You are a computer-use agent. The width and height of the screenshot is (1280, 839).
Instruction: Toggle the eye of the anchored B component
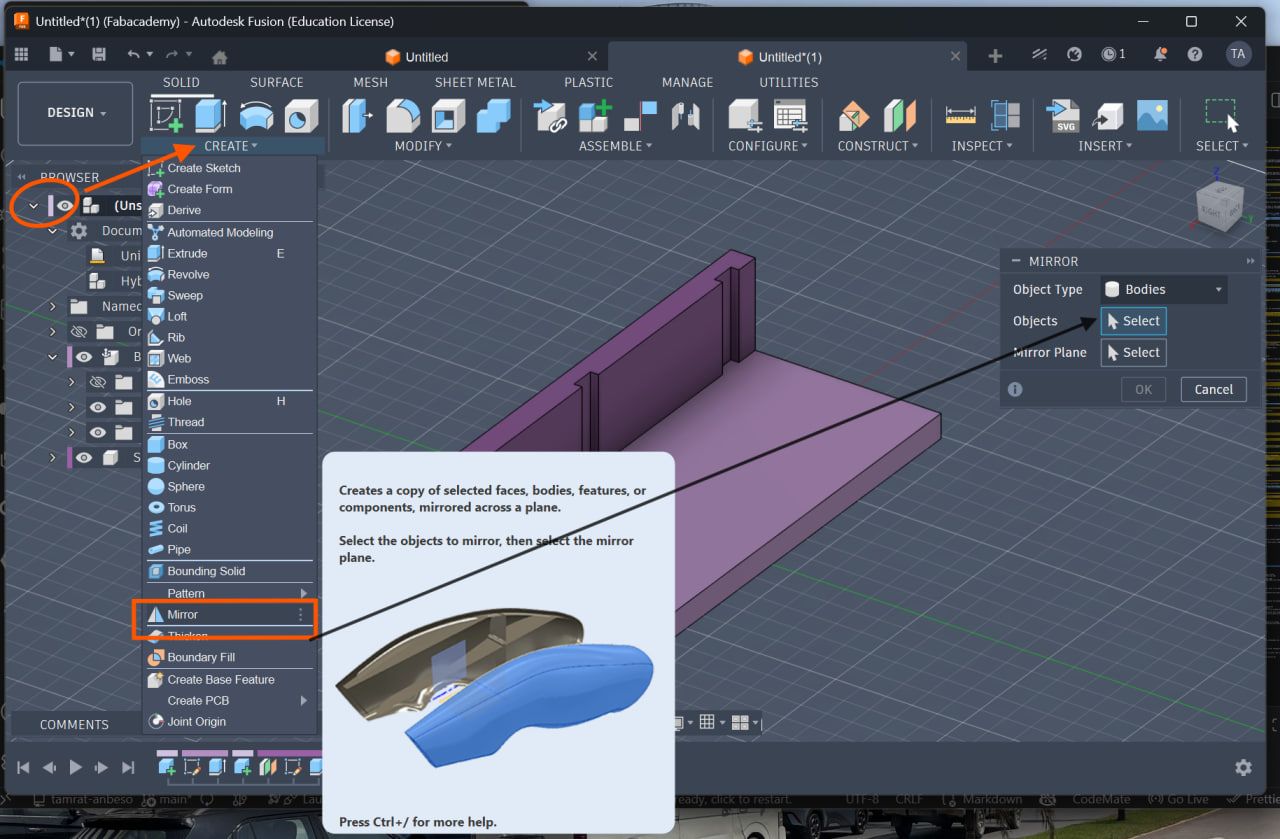(84, 357)
